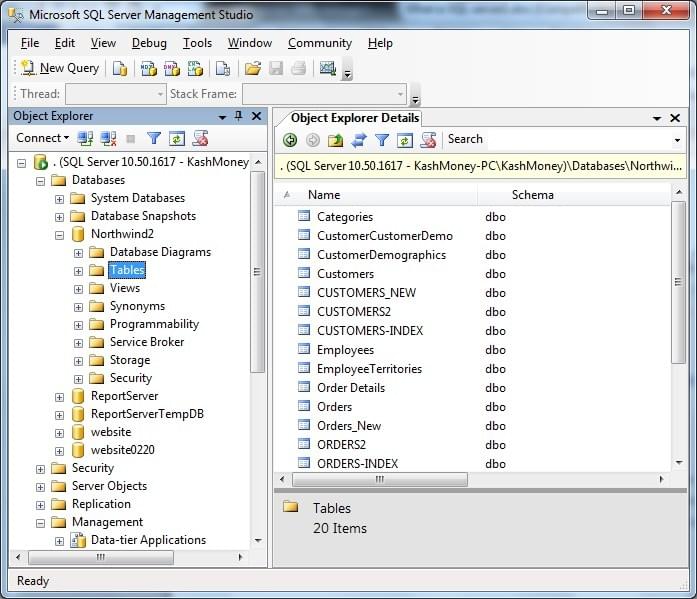This screenshot has height=599, width=697.
Task: Expand the Programmability folder
Action: tap(78, 325)
